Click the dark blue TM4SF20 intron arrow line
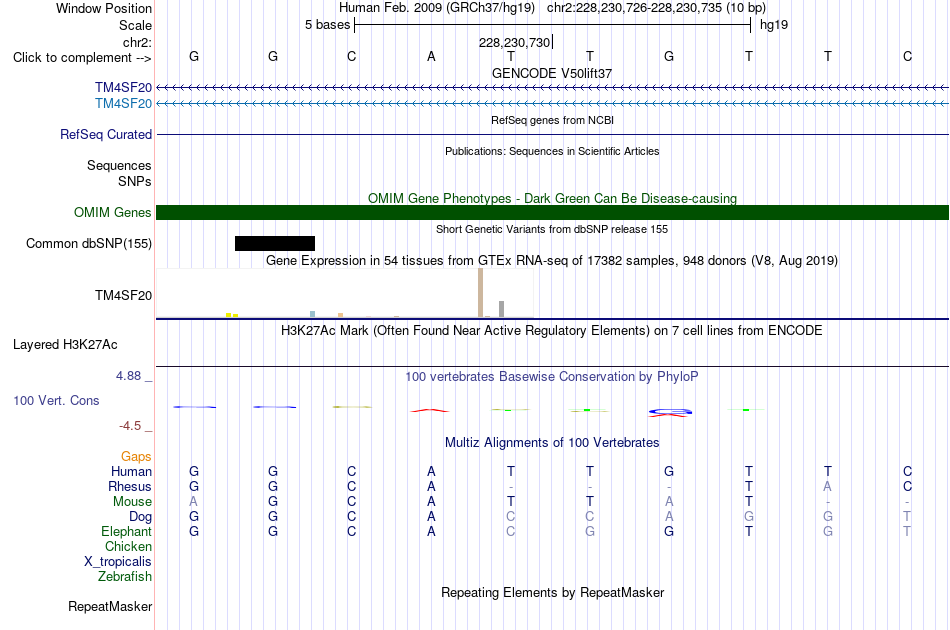The image size is (950, 630). [552, 88]
